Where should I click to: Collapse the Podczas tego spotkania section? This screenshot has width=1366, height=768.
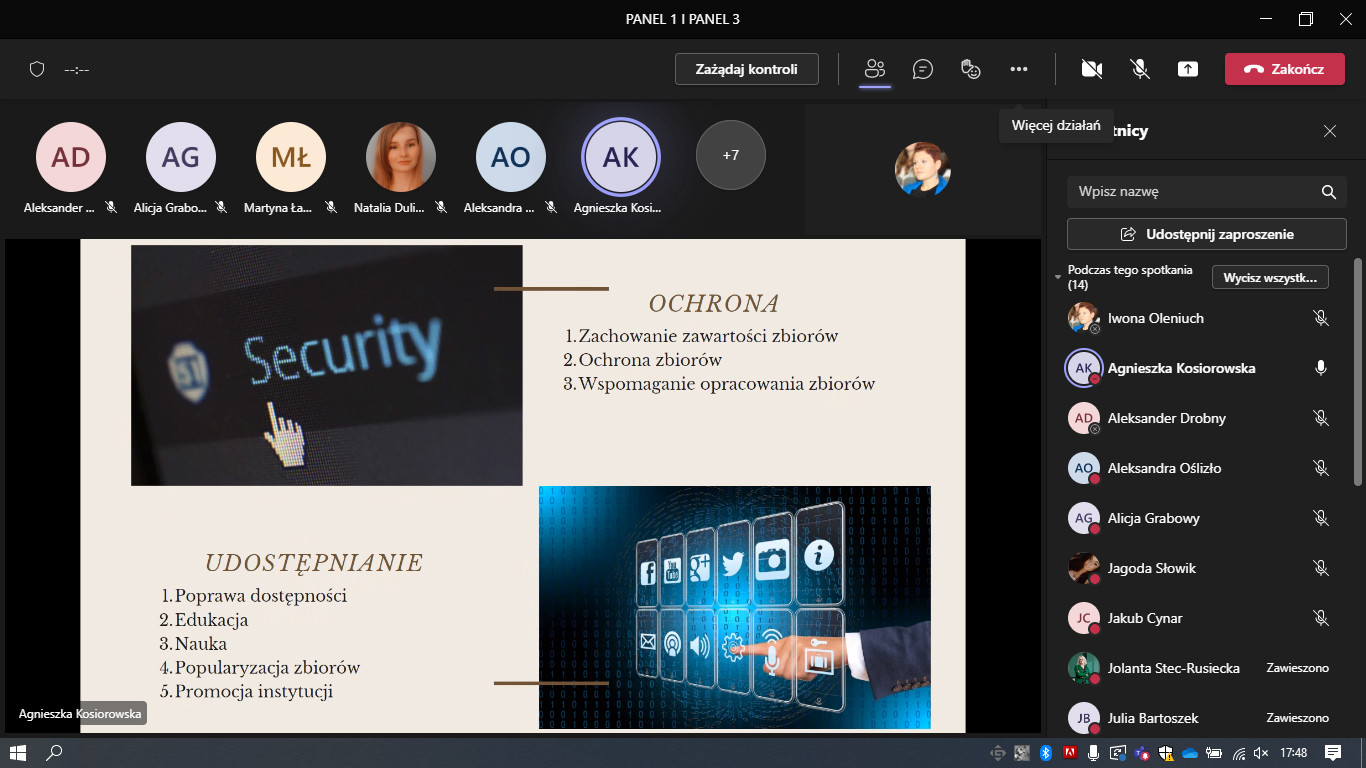coord(1058,277)
